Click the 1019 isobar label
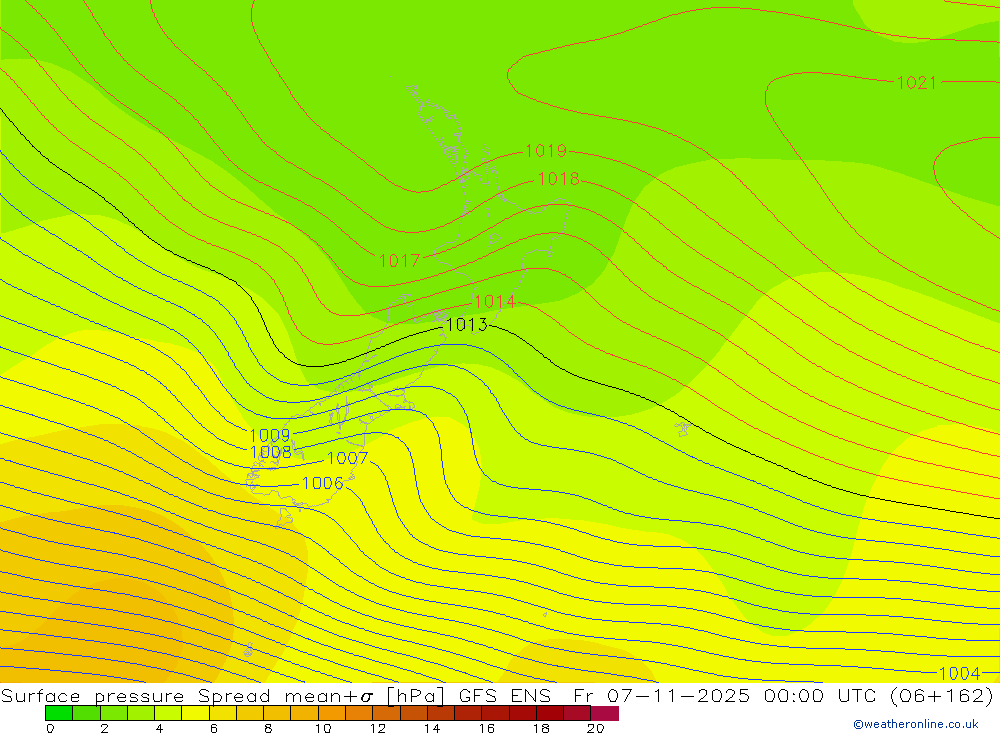The image size is (1000, 733). click(x=546, y=151)
